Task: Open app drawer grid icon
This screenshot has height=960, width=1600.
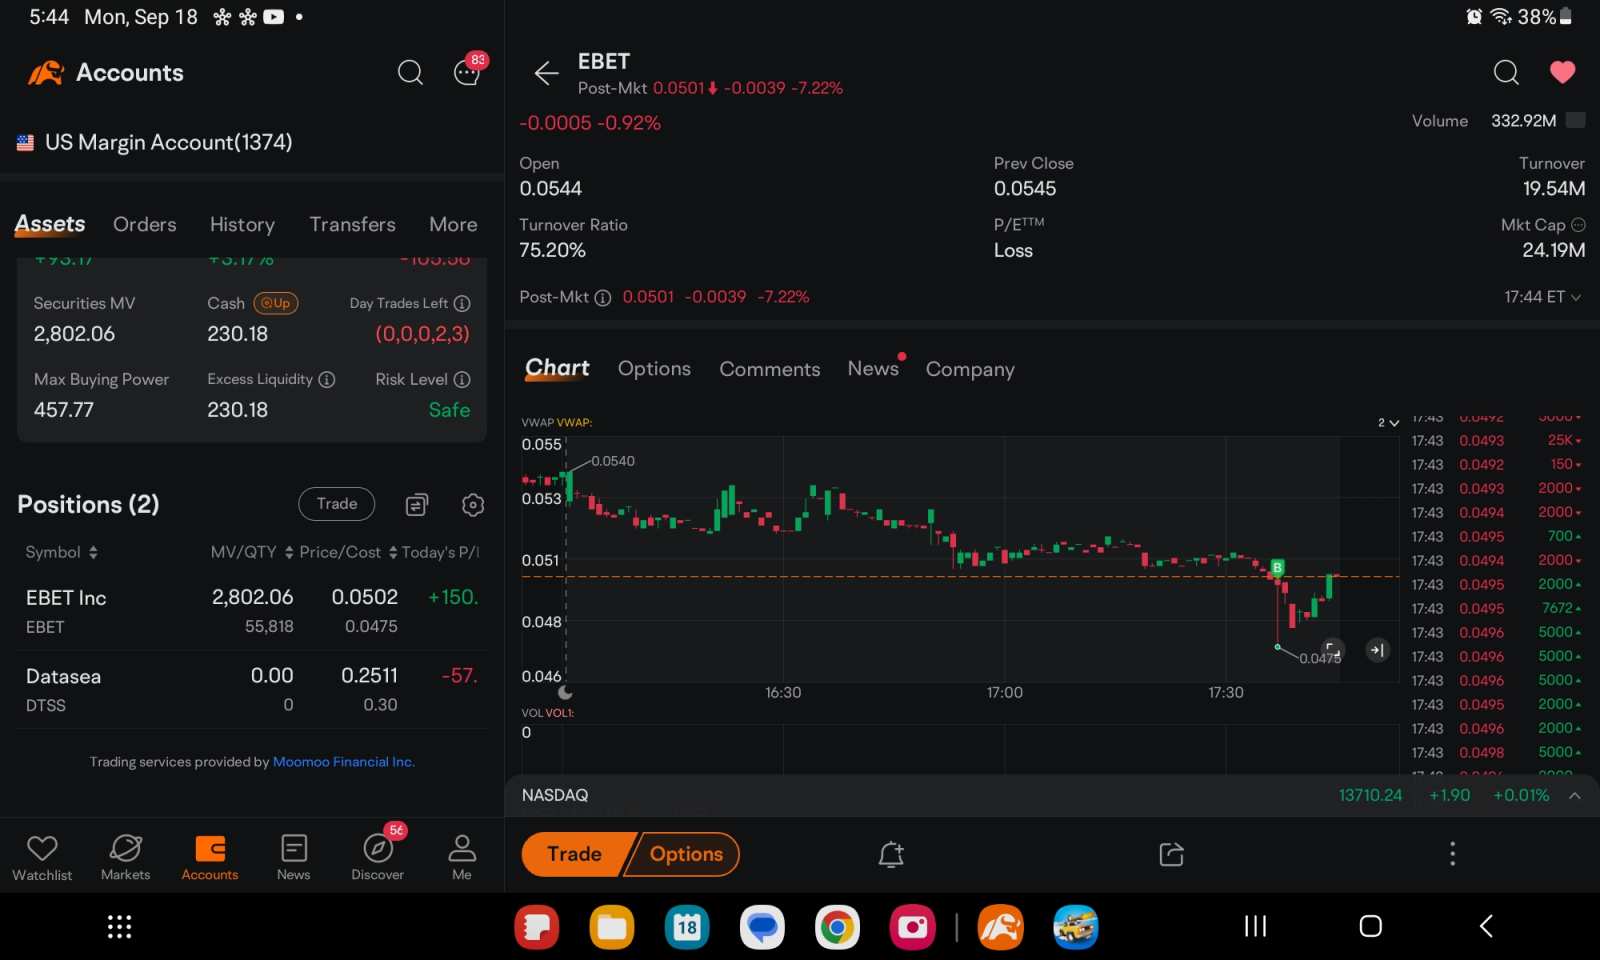Action: tap(119, 927)
